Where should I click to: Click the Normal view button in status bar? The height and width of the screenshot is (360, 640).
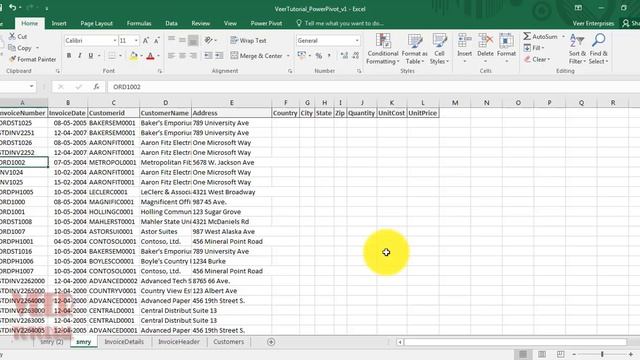pyautogui.click(x=523, y=354)
